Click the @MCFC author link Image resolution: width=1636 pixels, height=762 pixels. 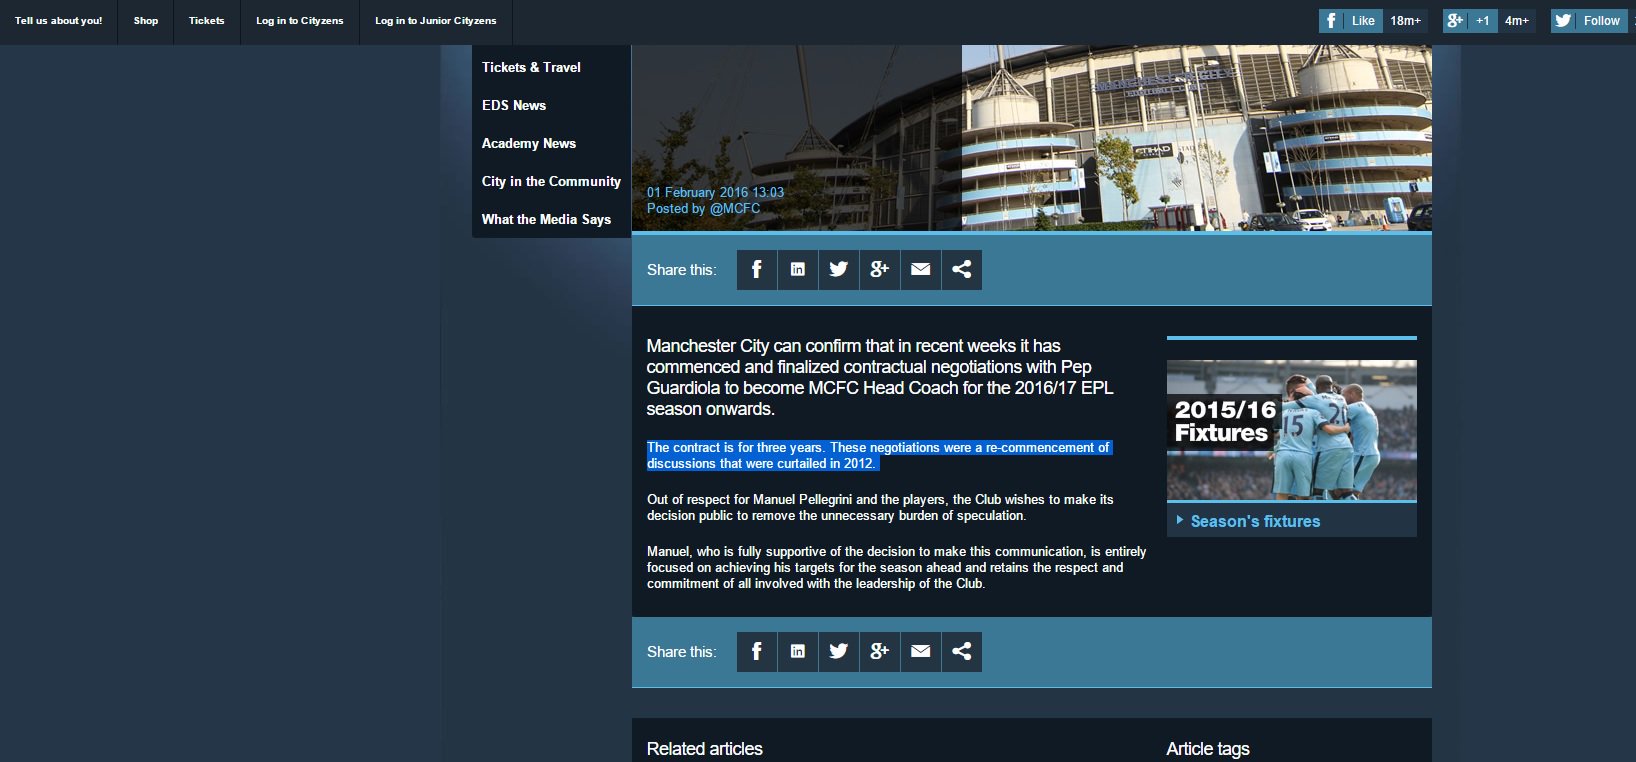tap(735, 209)
